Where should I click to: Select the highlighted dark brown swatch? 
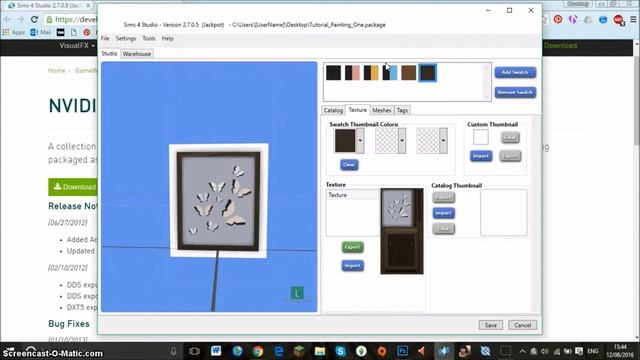pyautogui.click(x=427, y=73)
